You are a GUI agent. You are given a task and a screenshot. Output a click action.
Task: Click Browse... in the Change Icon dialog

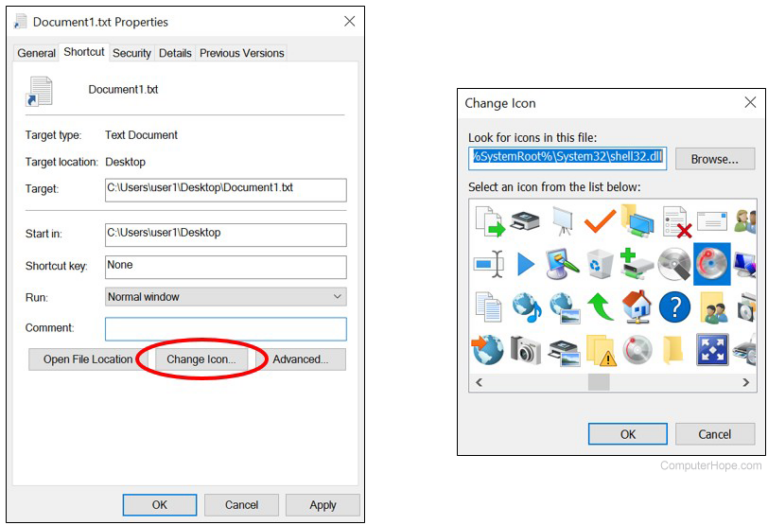[x=715, y=159]
